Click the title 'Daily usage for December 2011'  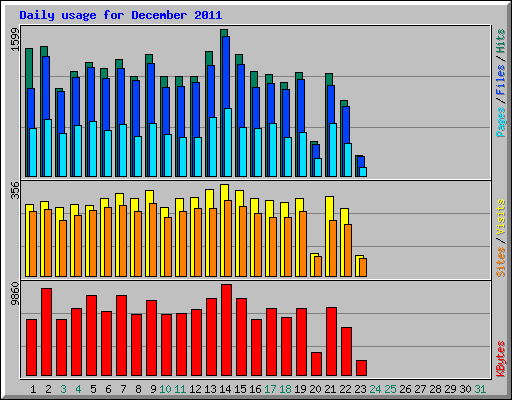tap(120, 15)
